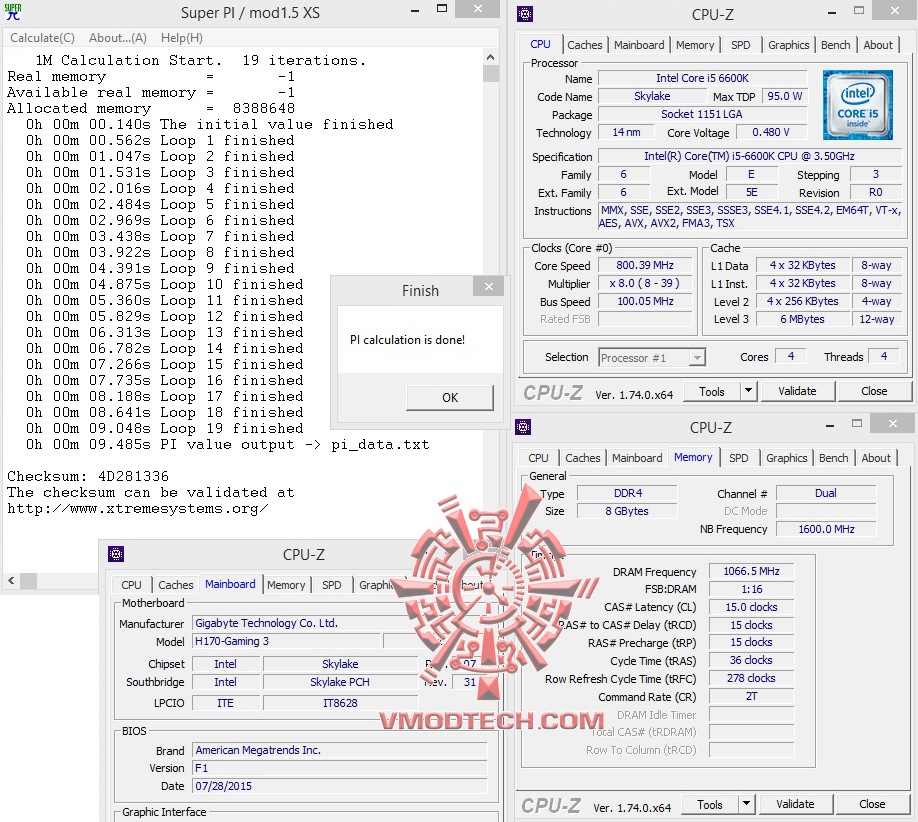Click the Intel Core i5 inside logo
The width and height of the screenshot is (918, 822).
(857, 105)
